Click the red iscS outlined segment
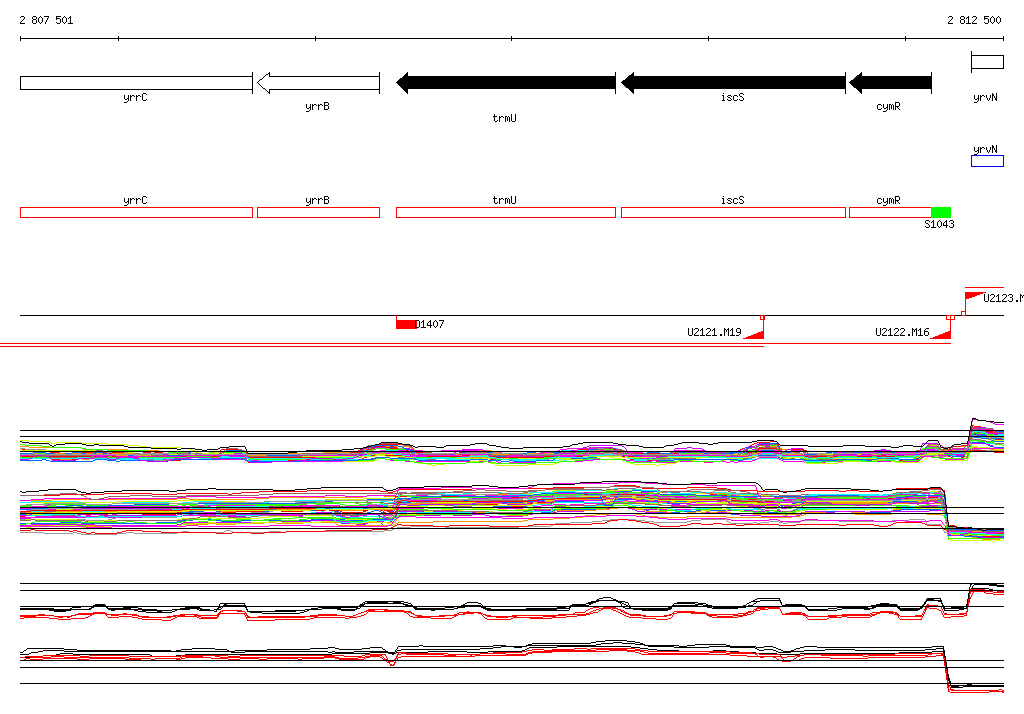This screenshot has height=714, width=1024. pos(733,212)
